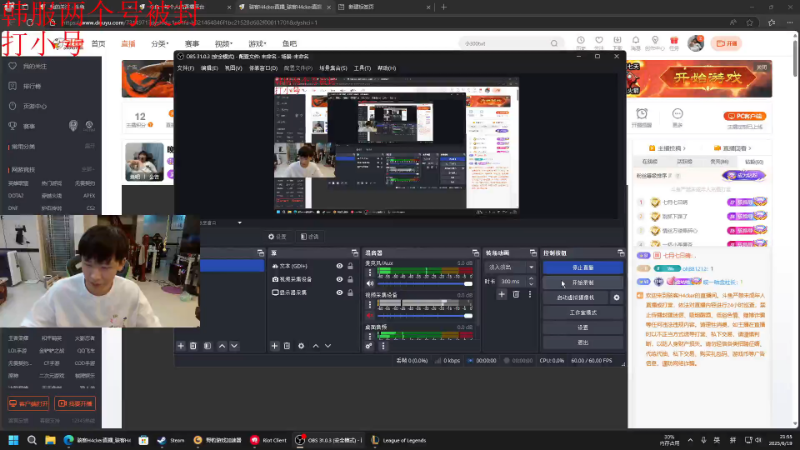Viewport: 800px width, 450px height.
Task: Toggle visibility of 显示器采集 source
Action: pos(339,292)
